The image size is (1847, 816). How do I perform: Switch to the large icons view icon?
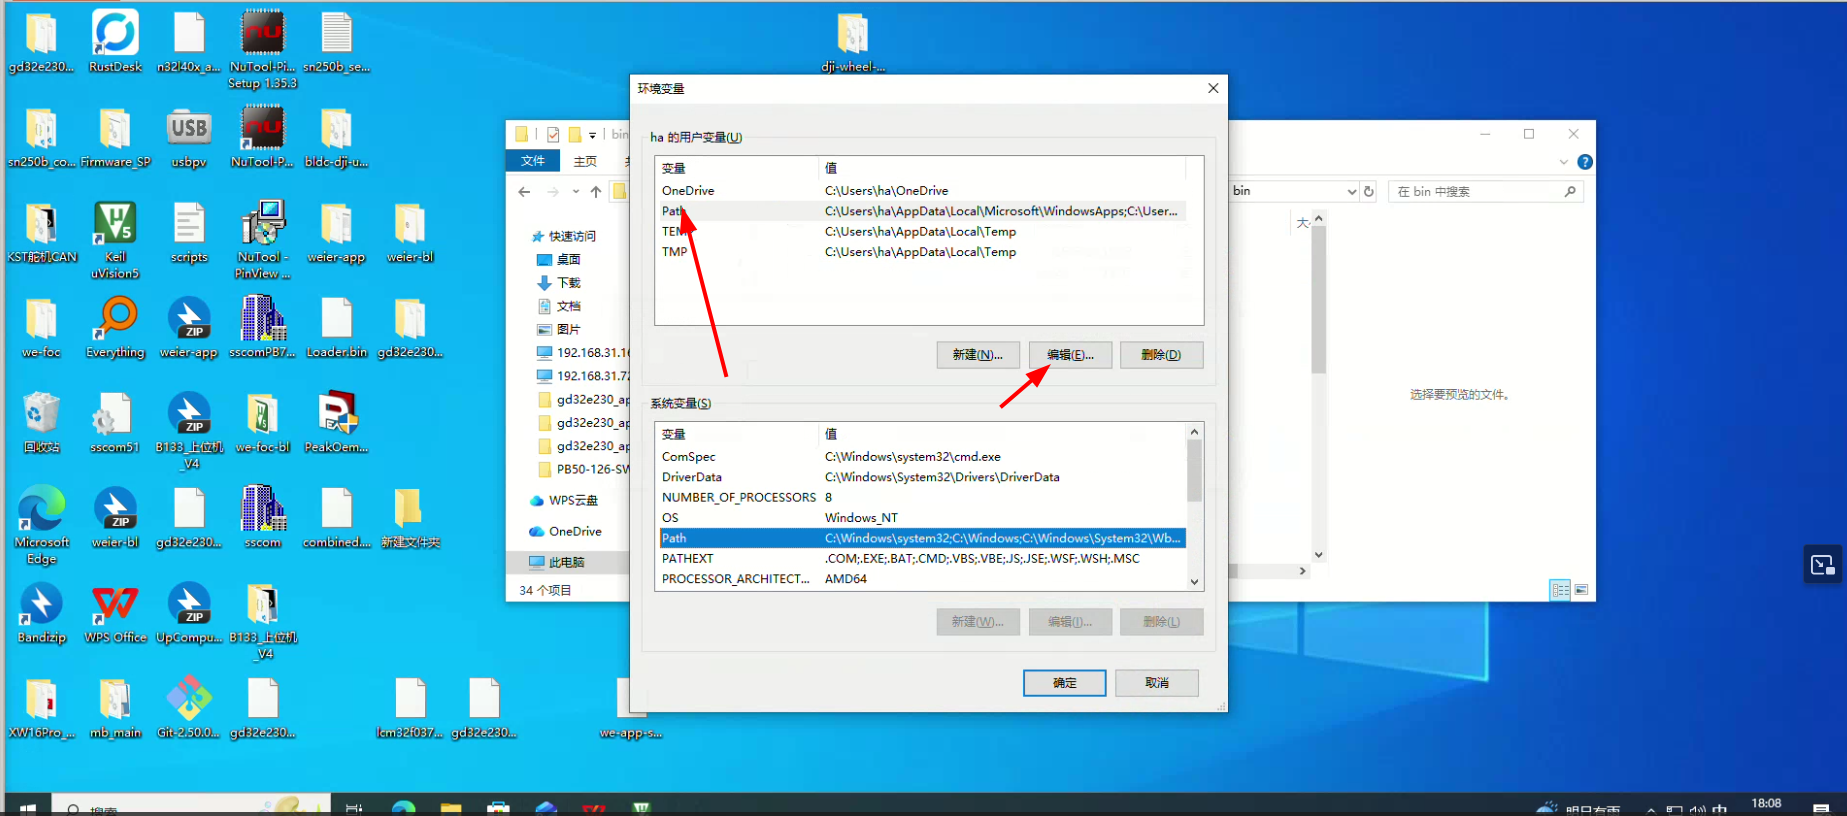pos(1581,590)
